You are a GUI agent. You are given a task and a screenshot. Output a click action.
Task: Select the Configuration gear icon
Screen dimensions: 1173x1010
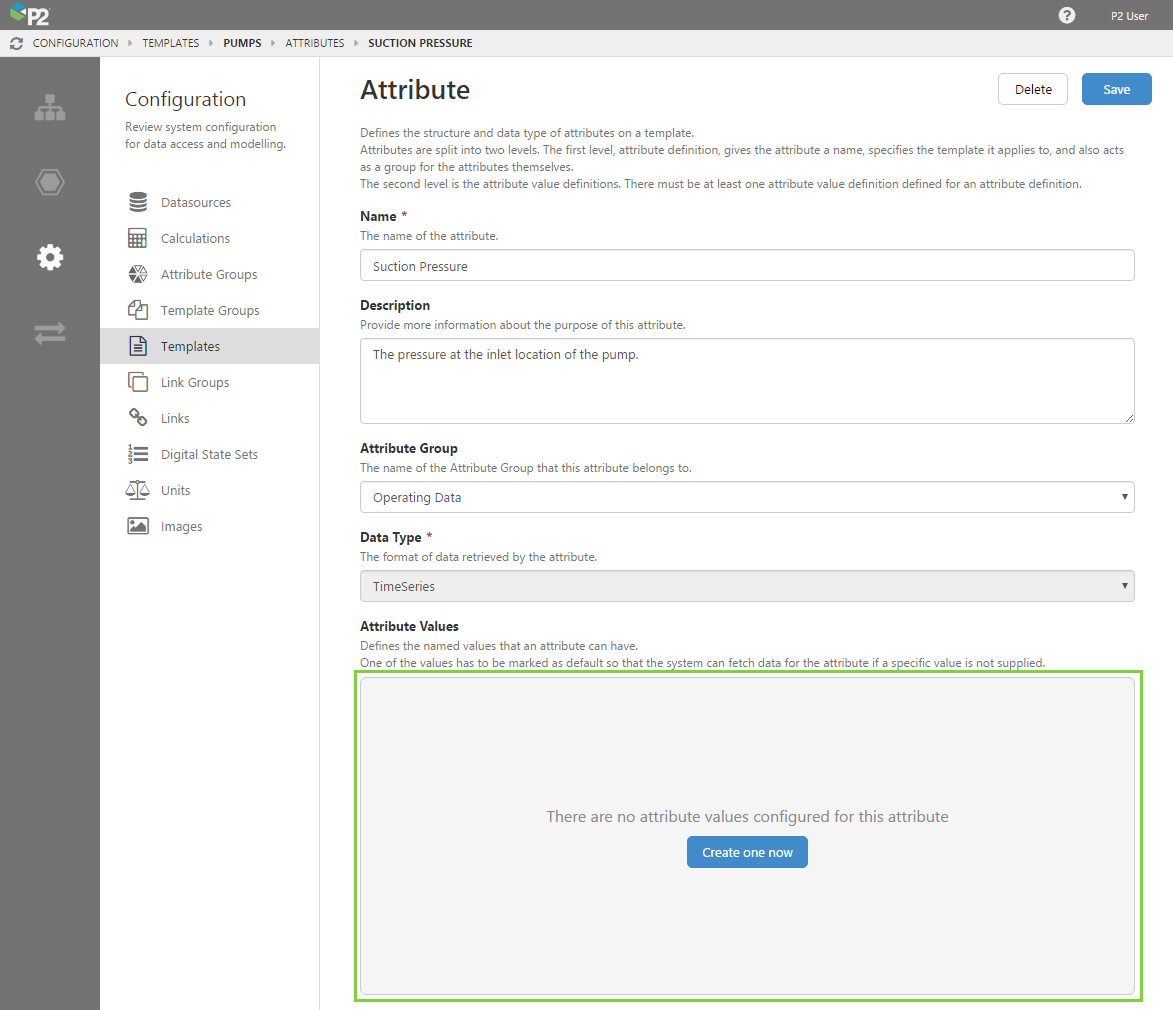50,257
